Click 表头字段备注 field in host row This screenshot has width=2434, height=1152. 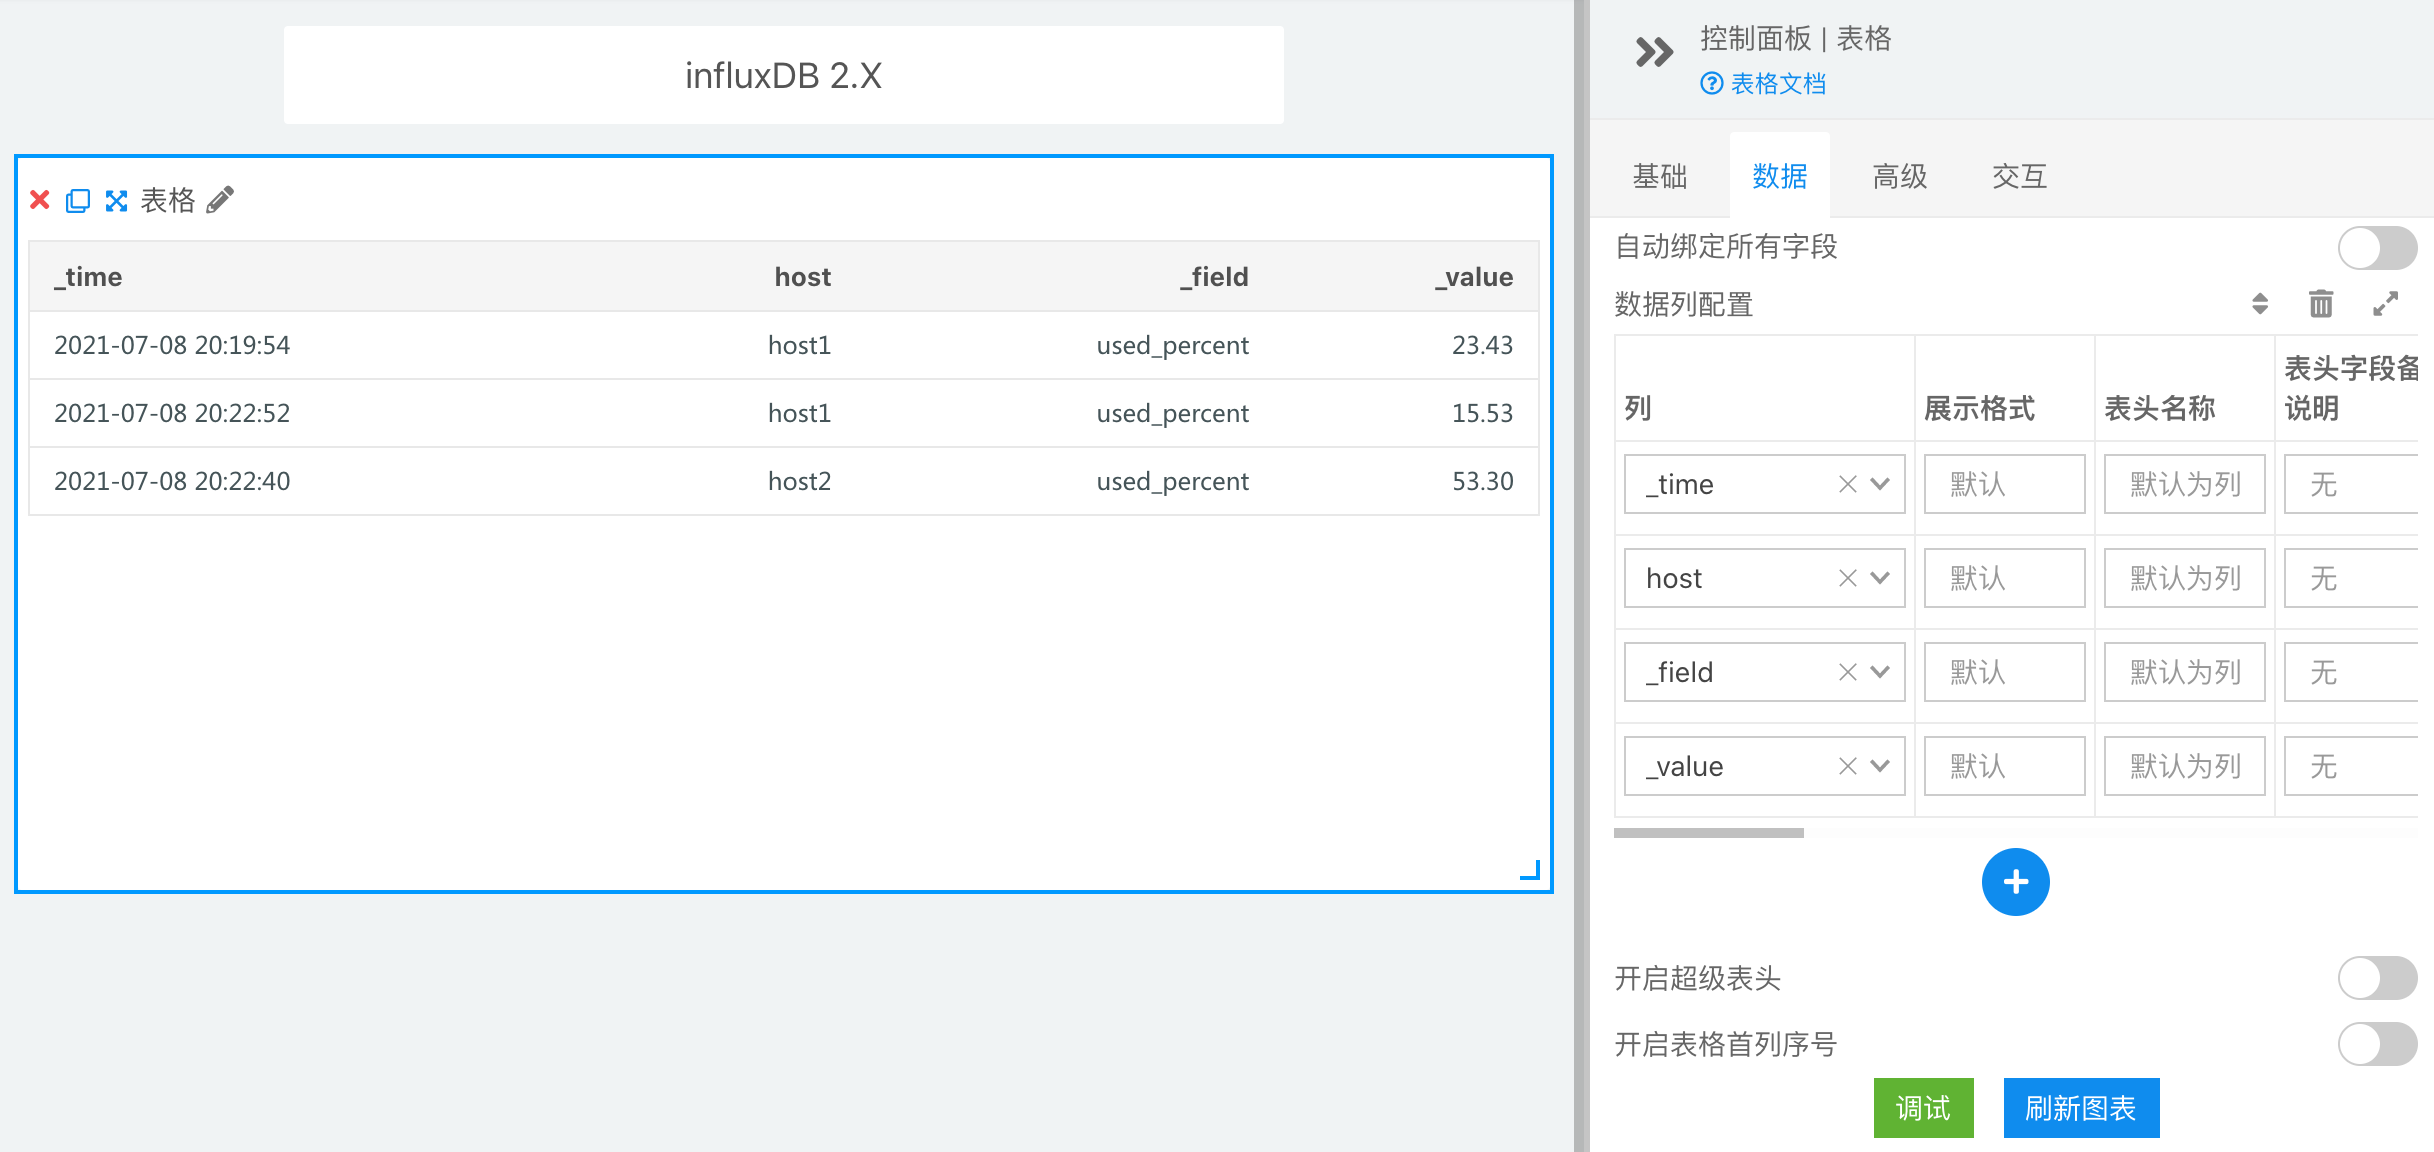point(2351,578)
